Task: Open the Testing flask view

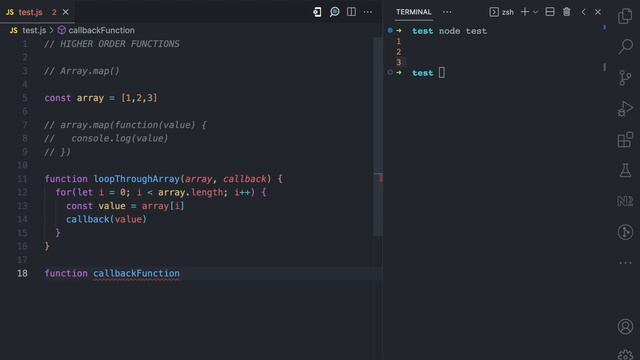Action: 625,170
